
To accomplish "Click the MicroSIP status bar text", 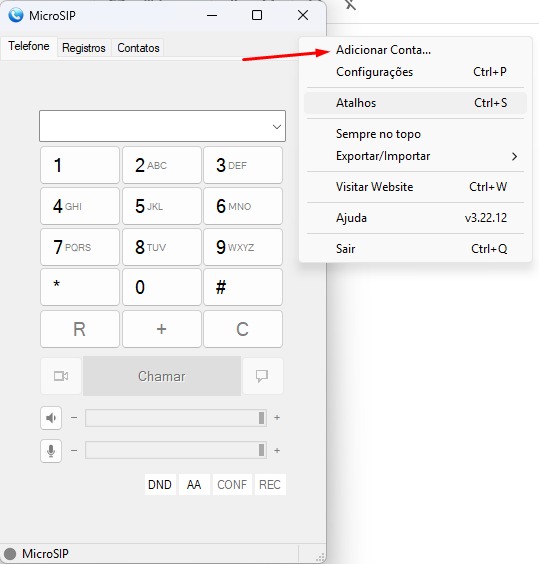I will point(45,554).
